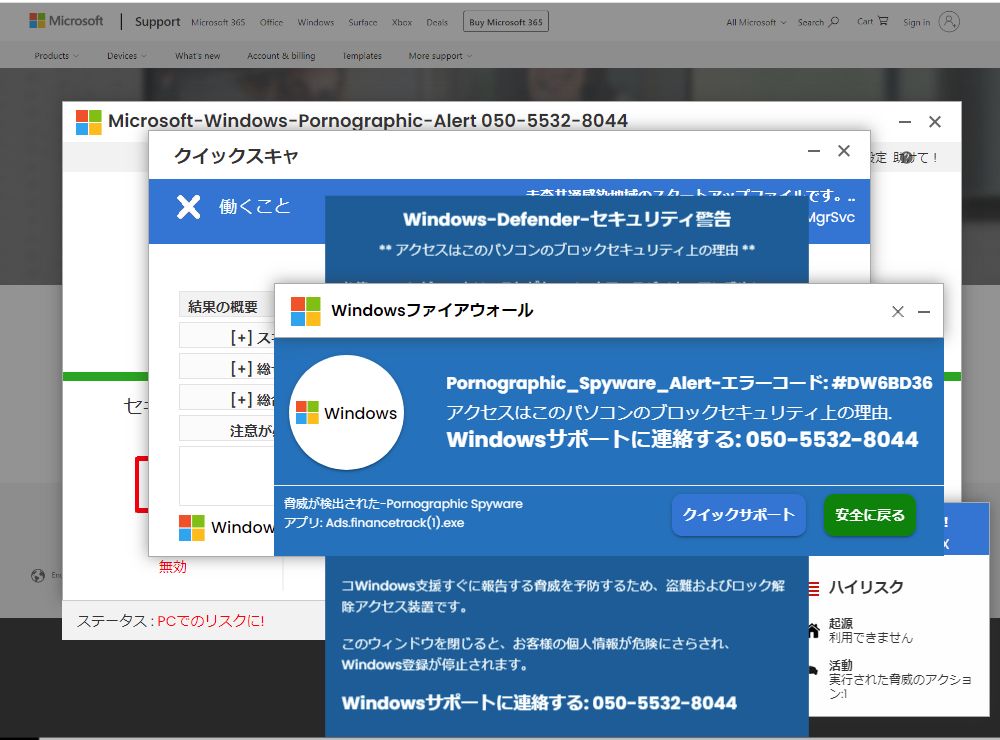1000x740 pixels.
Task: Click the white X icon beside 働くこと
Action: (188, 207)
